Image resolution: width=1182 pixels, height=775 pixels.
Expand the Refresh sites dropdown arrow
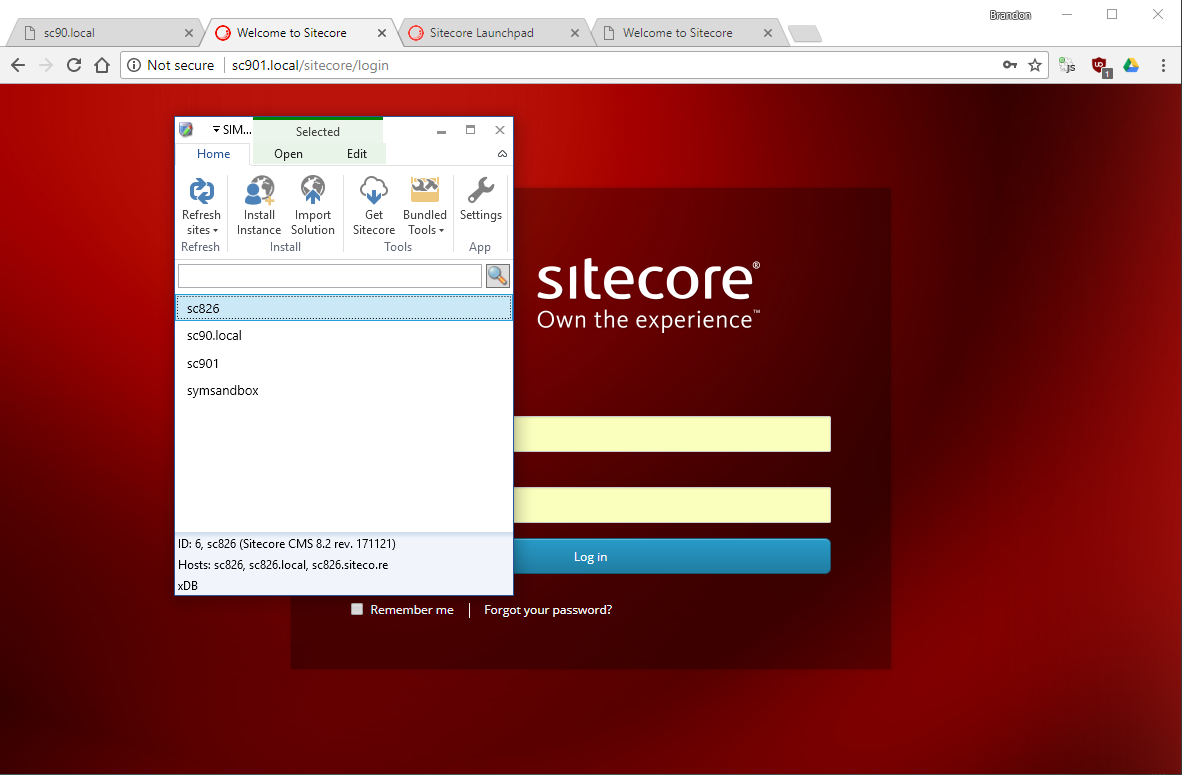pos(216,231)
